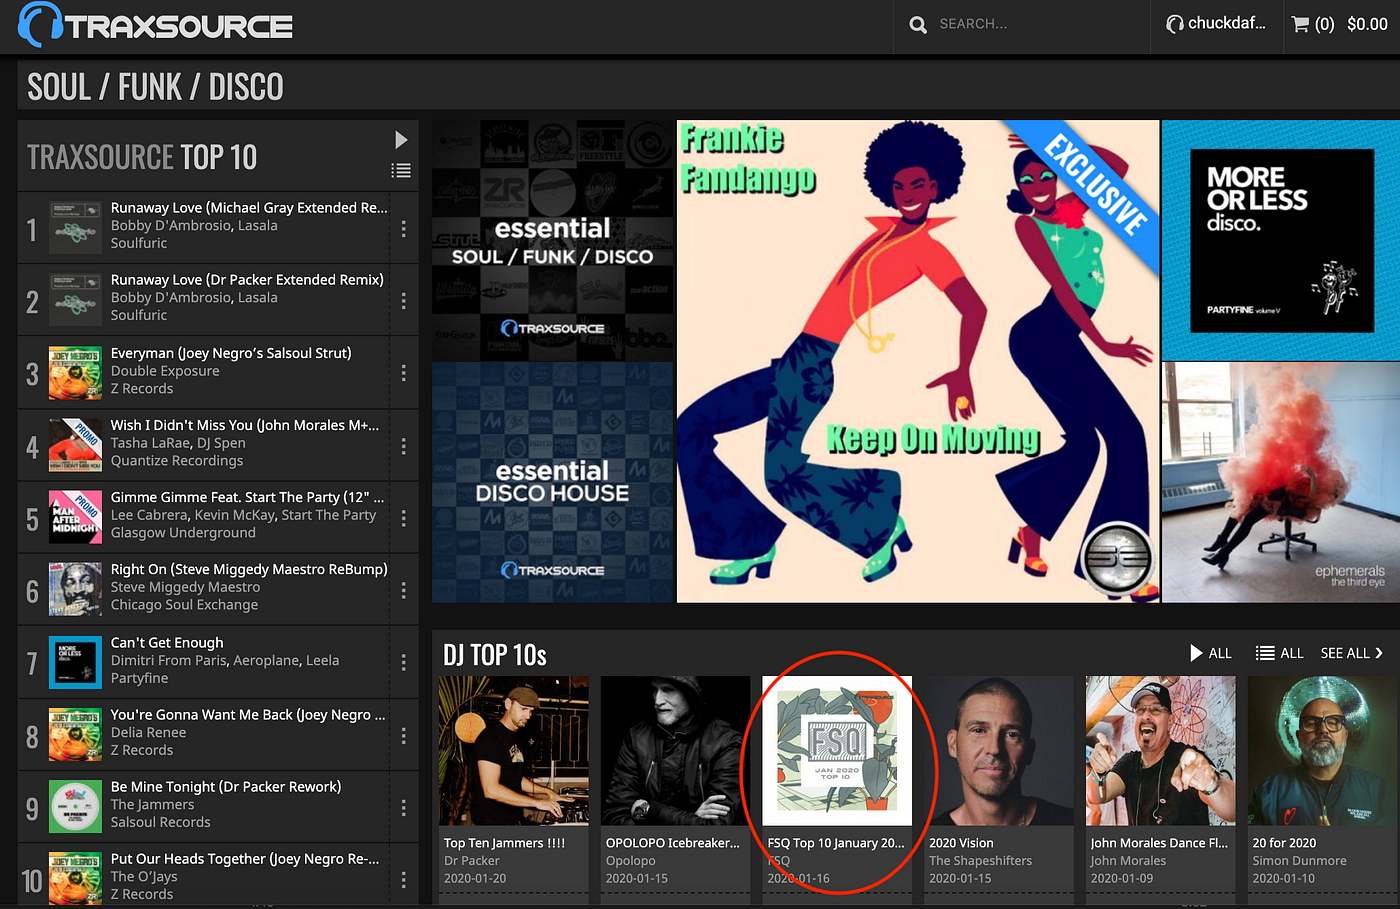Click artwork for Wish I Didn't Miss You
The height and width of the screenshot is (909, 1400).
(76, 446)
